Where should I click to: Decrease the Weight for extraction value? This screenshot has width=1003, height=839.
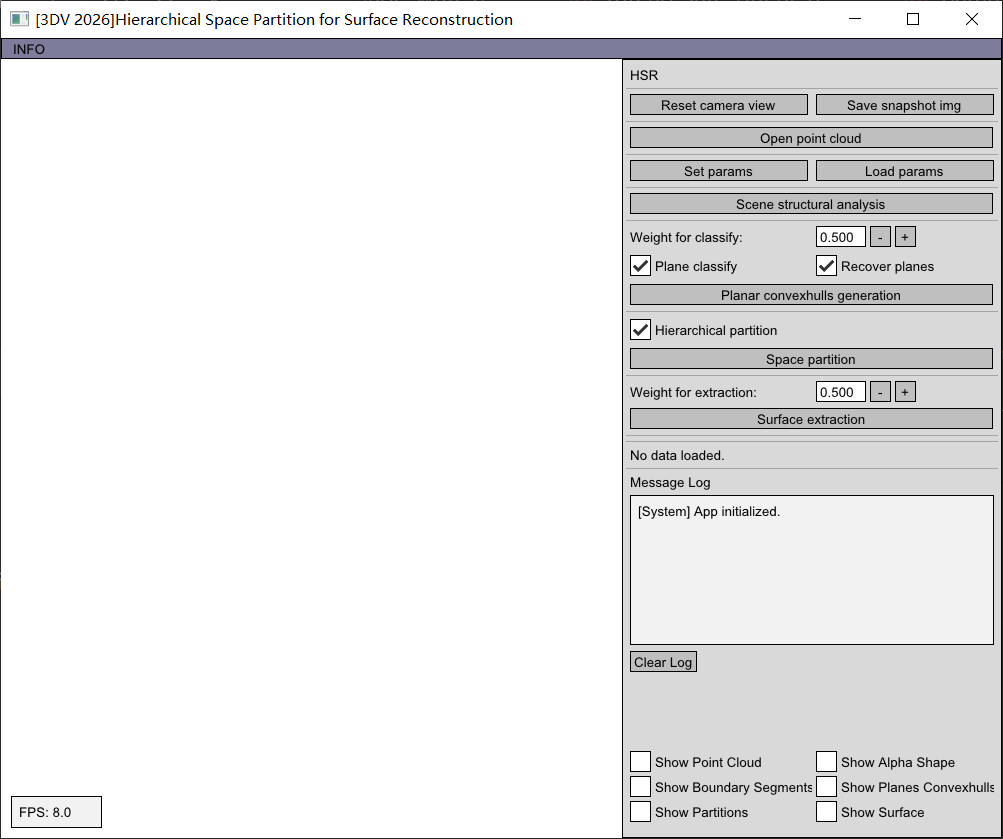pos(880,391)
